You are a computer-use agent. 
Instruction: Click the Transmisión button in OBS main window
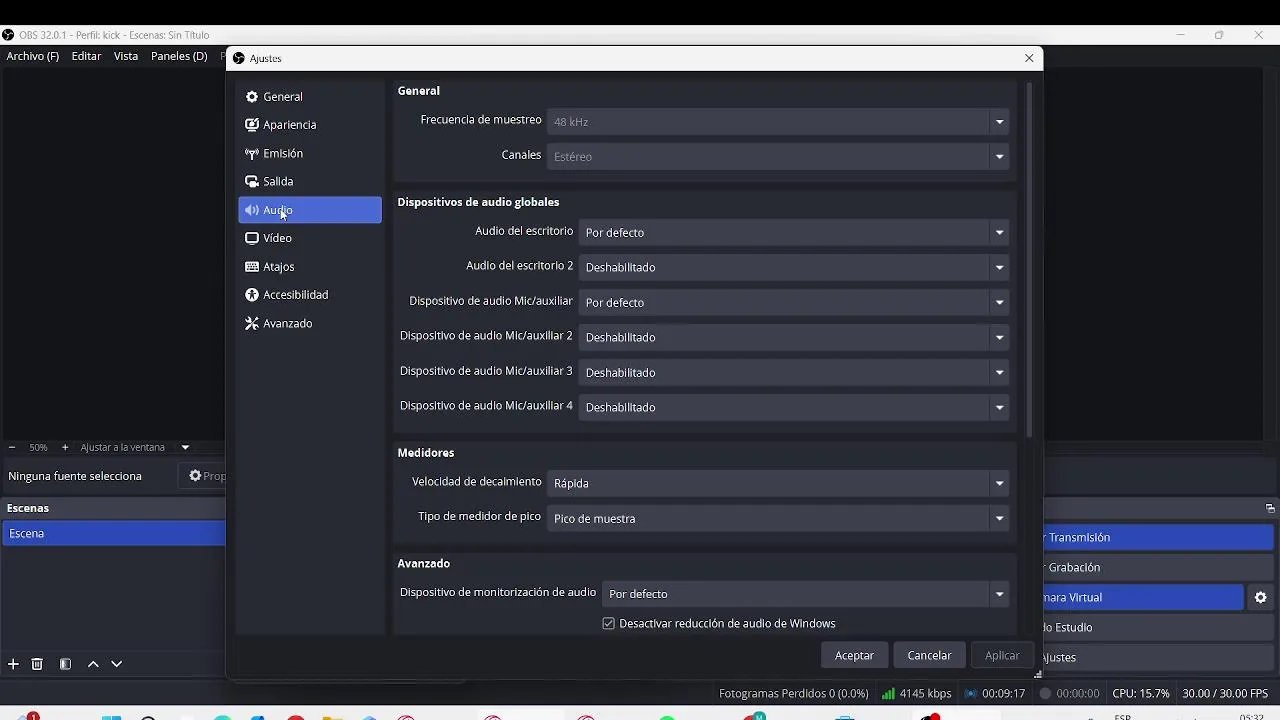click(x=1158, y=537)
